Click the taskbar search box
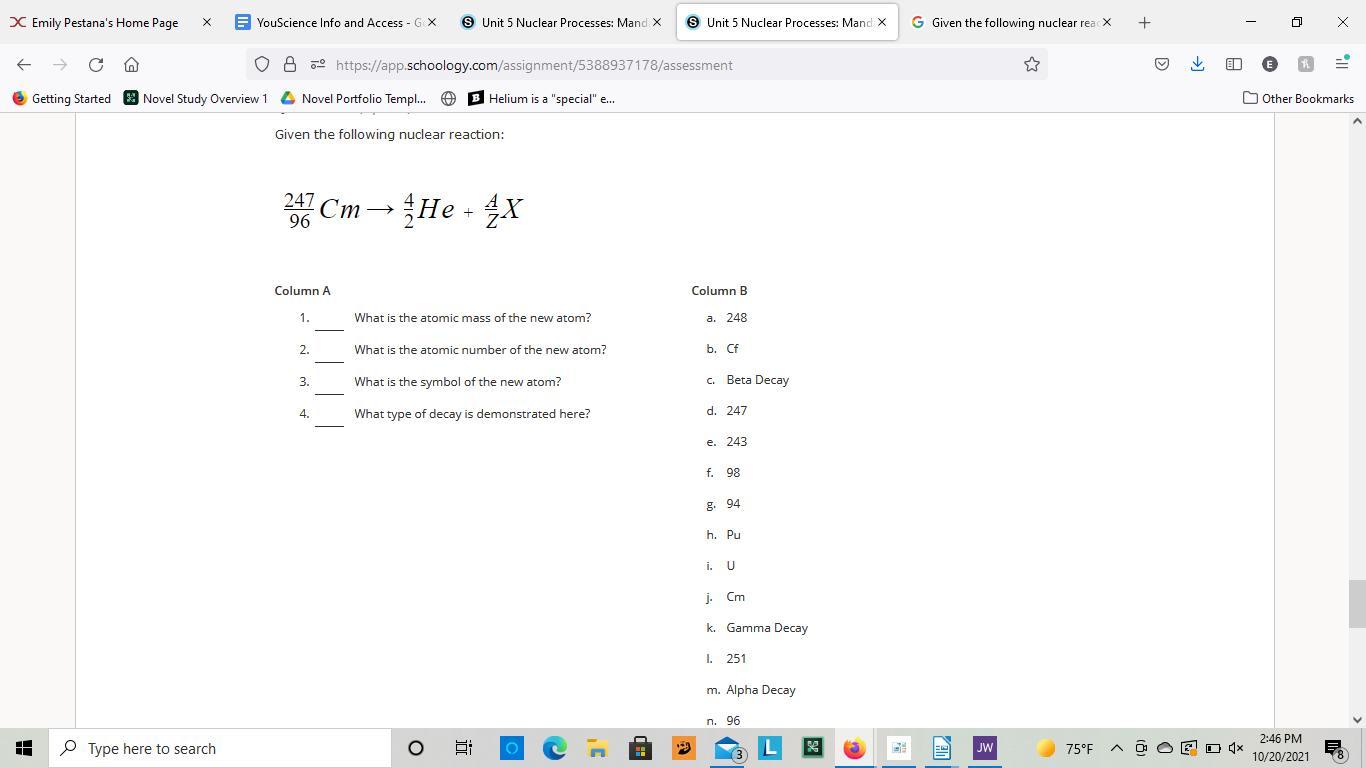 pyautogui.click(x=219, y=748)
